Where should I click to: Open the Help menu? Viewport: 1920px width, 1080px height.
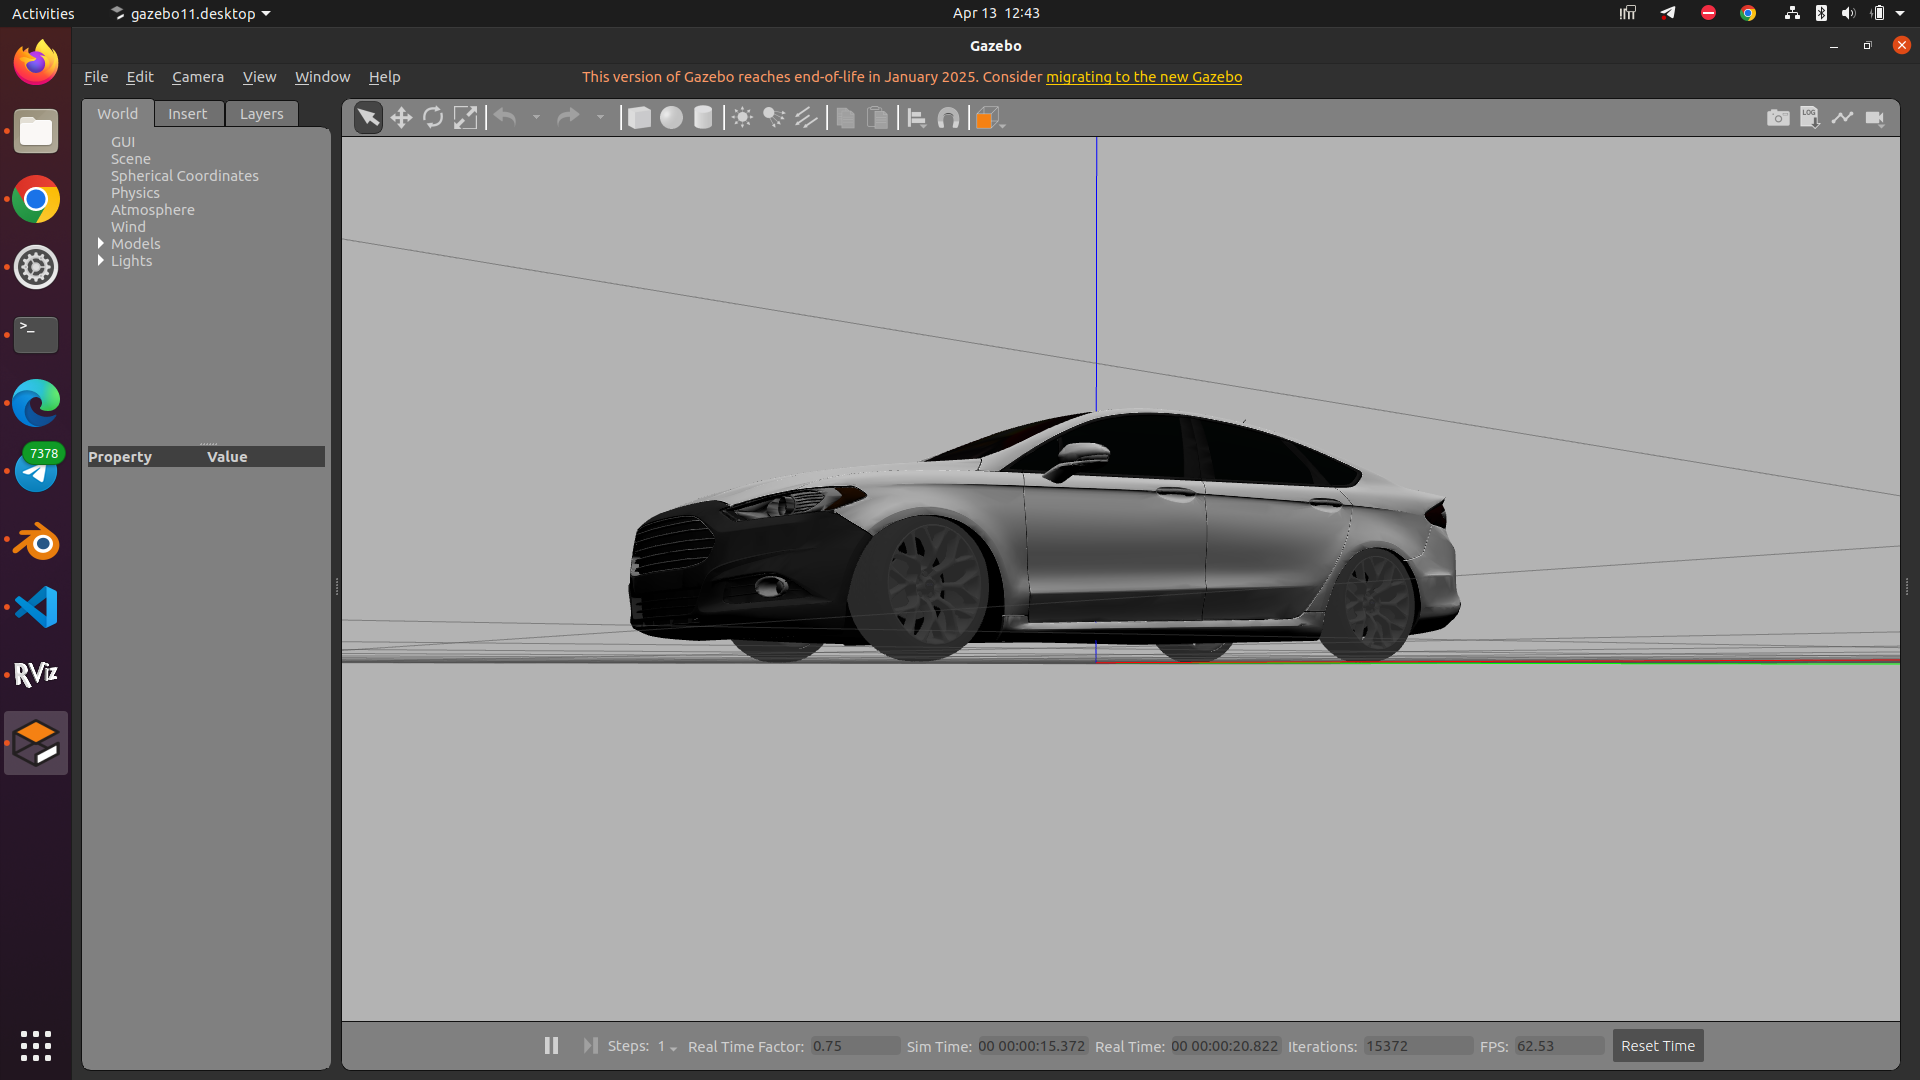(384, 77)
